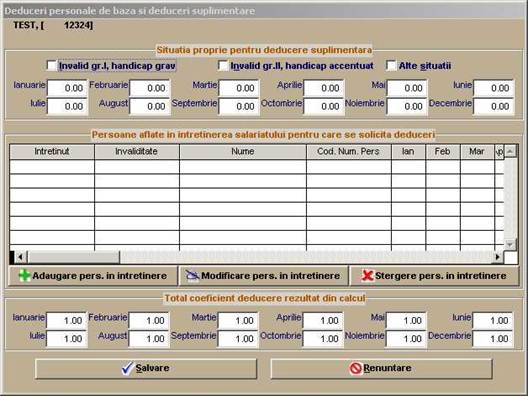Click the red X icon on Stergere pers. in intretinere
This screenshot has width=528, height=396.
367,276
